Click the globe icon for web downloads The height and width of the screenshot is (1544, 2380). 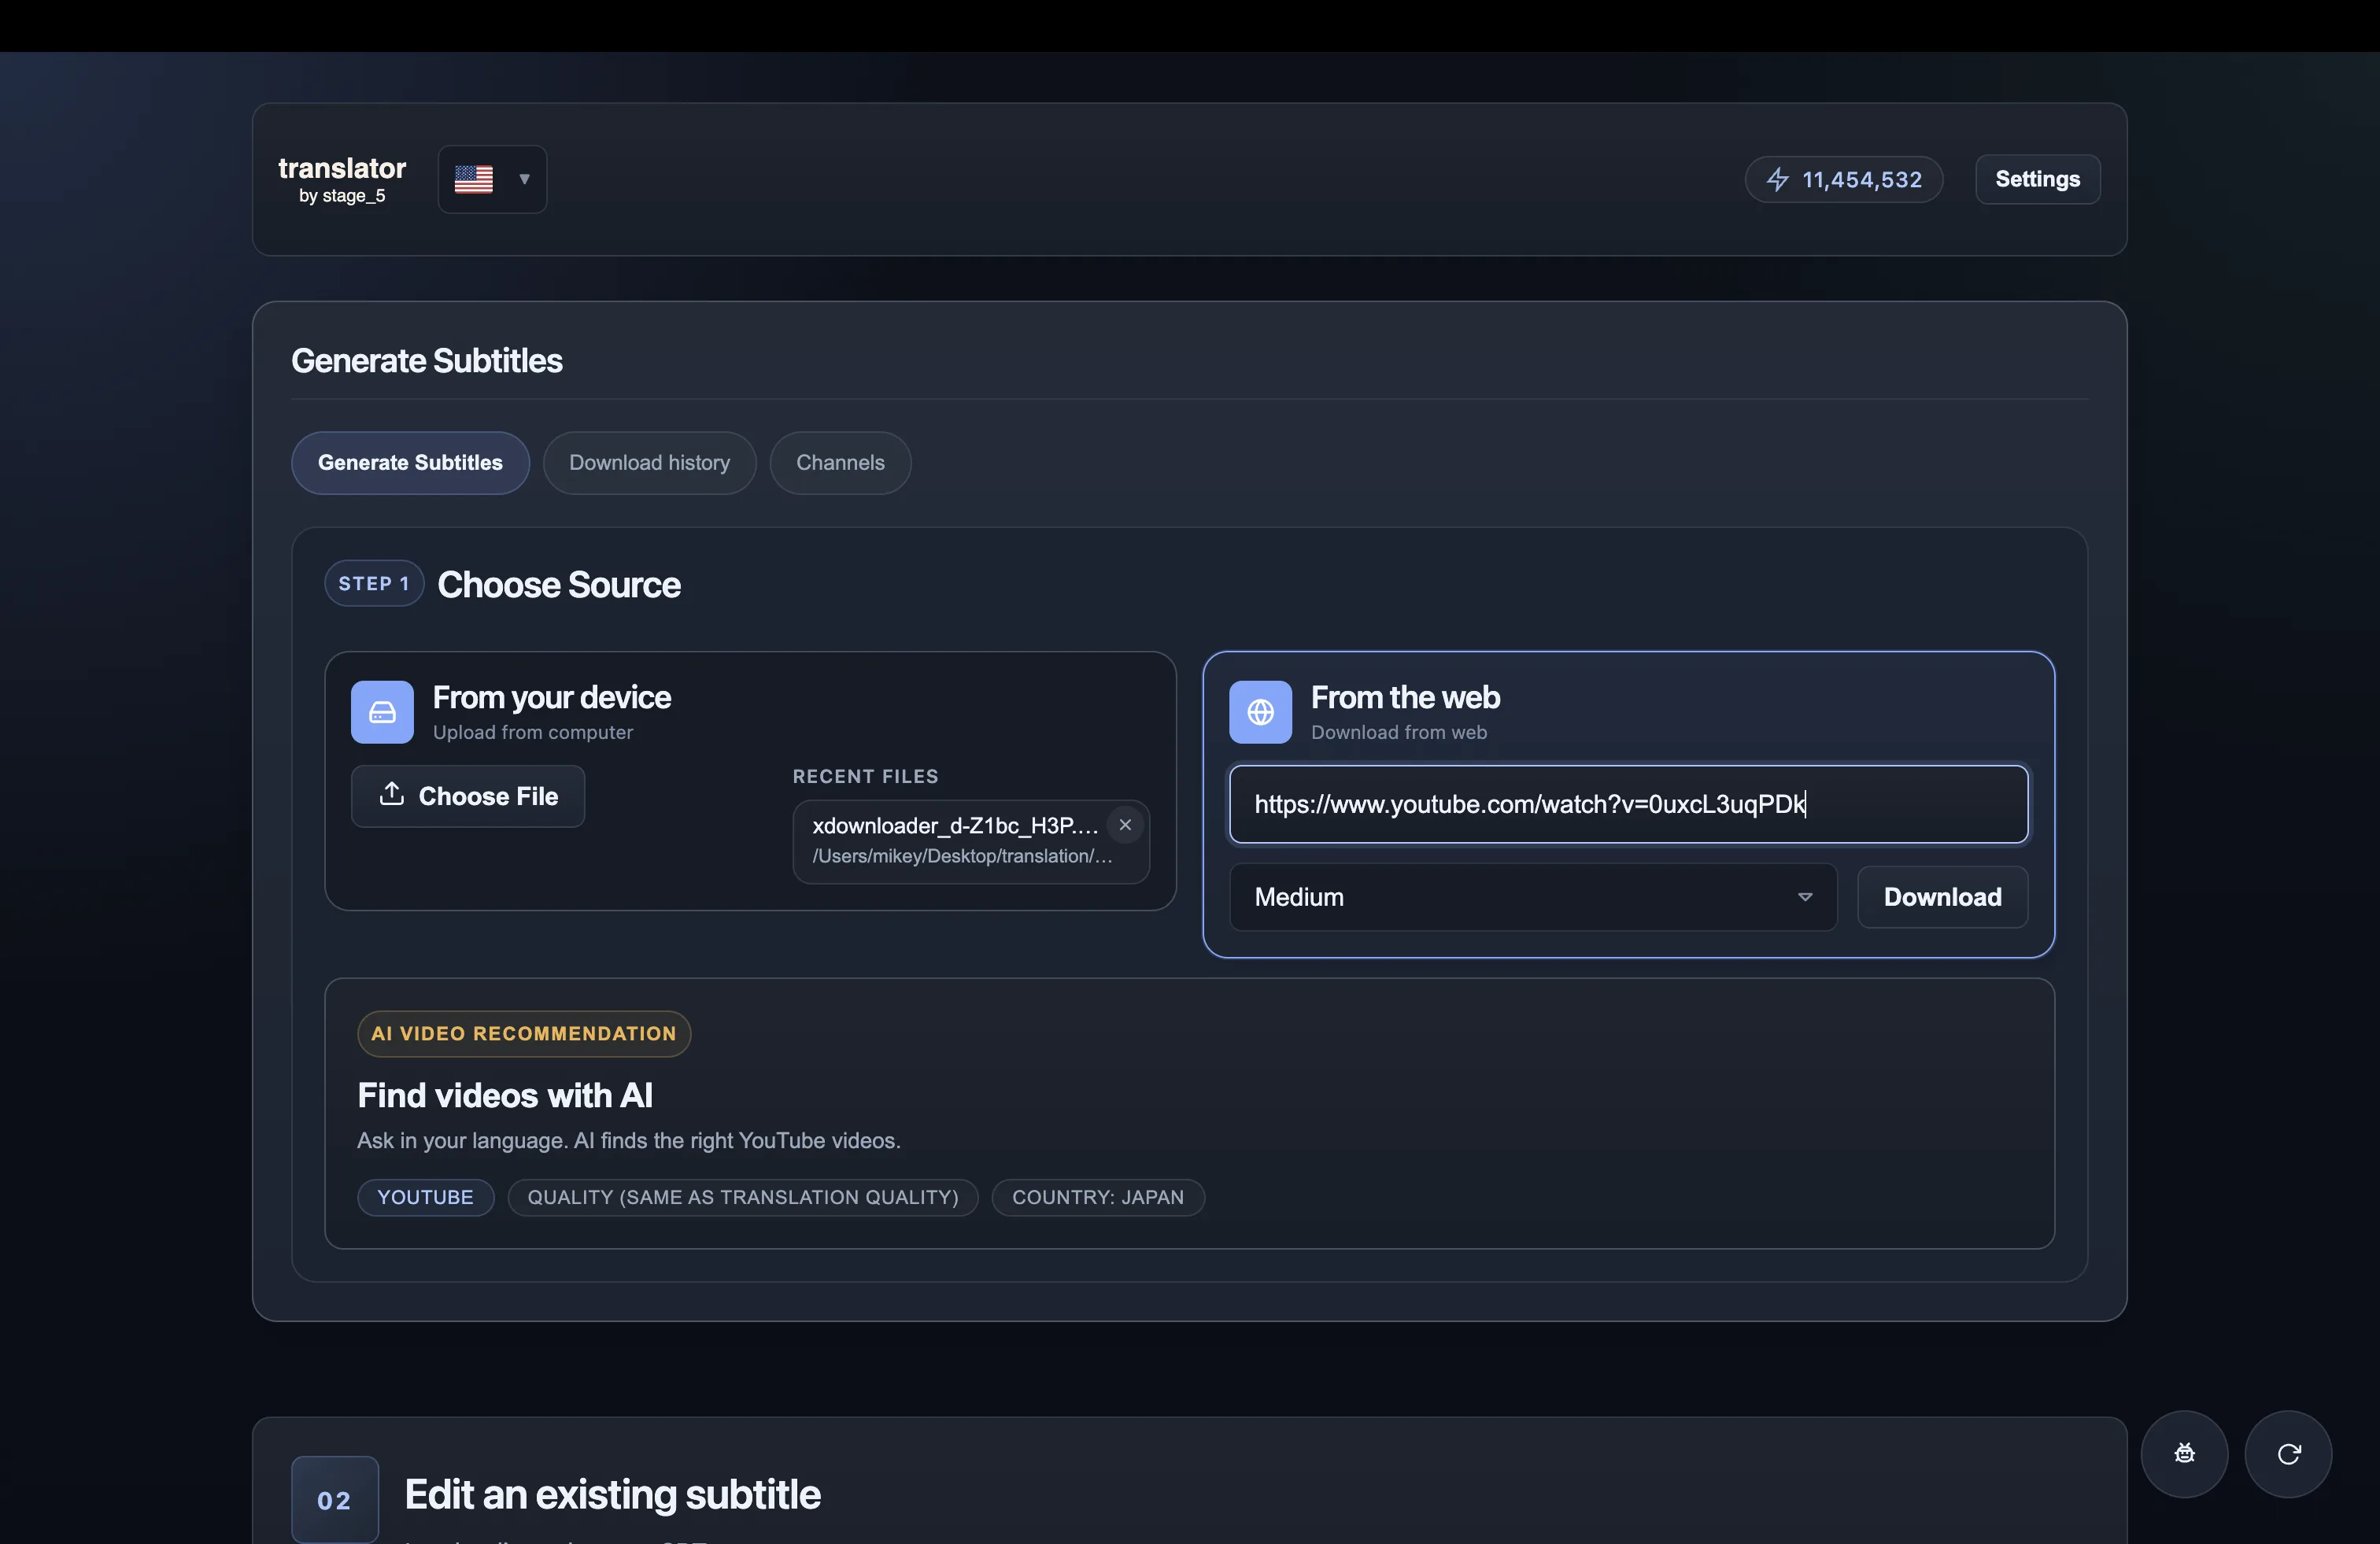1259,712
